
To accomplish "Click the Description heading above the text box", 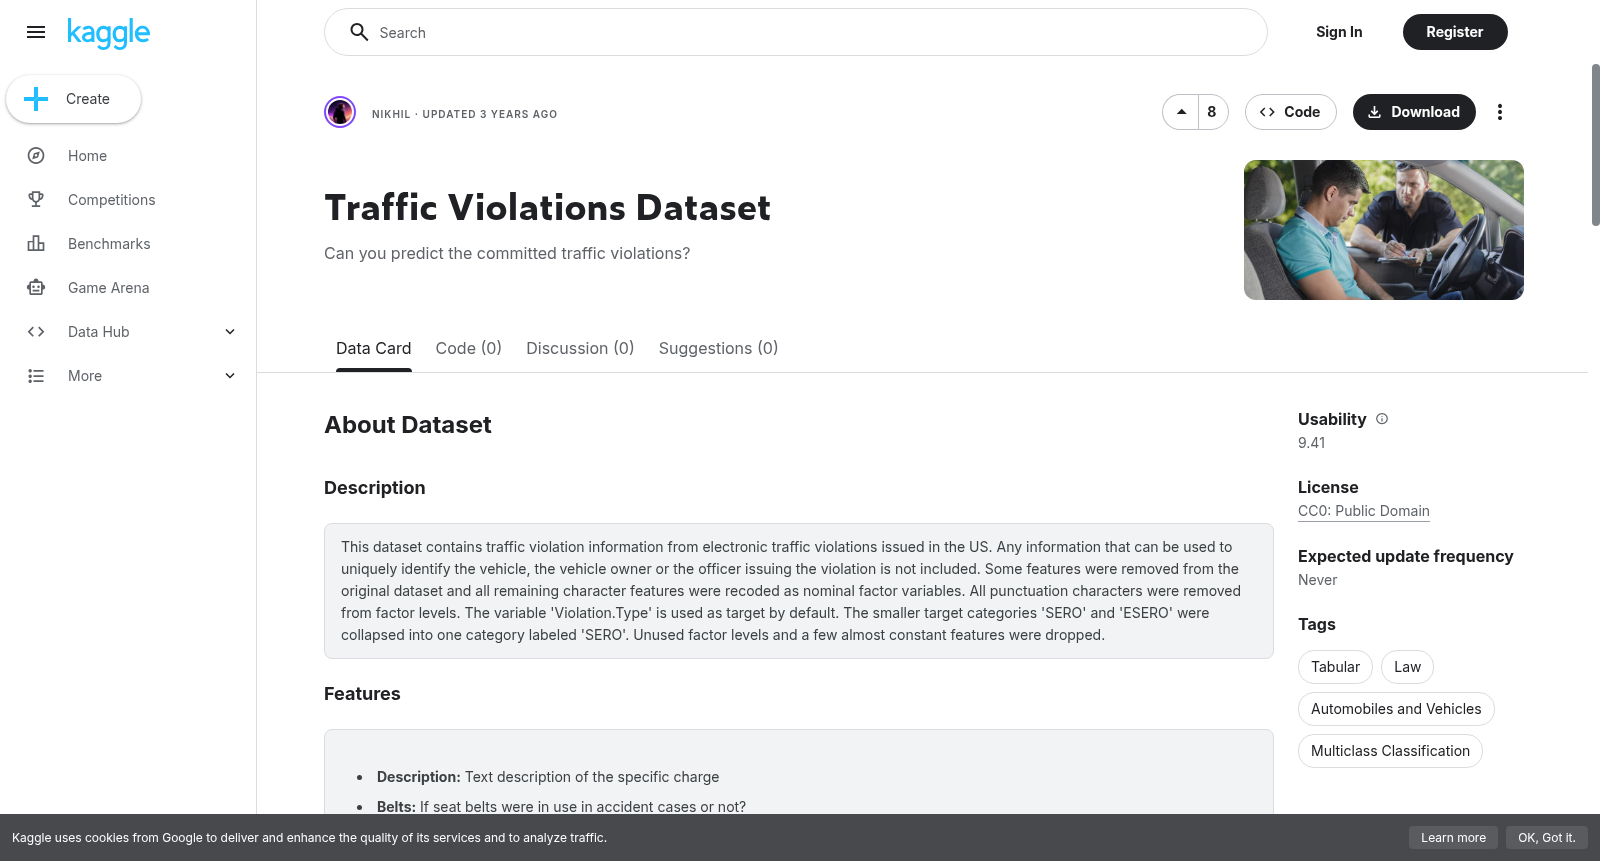I will [375, 488].
